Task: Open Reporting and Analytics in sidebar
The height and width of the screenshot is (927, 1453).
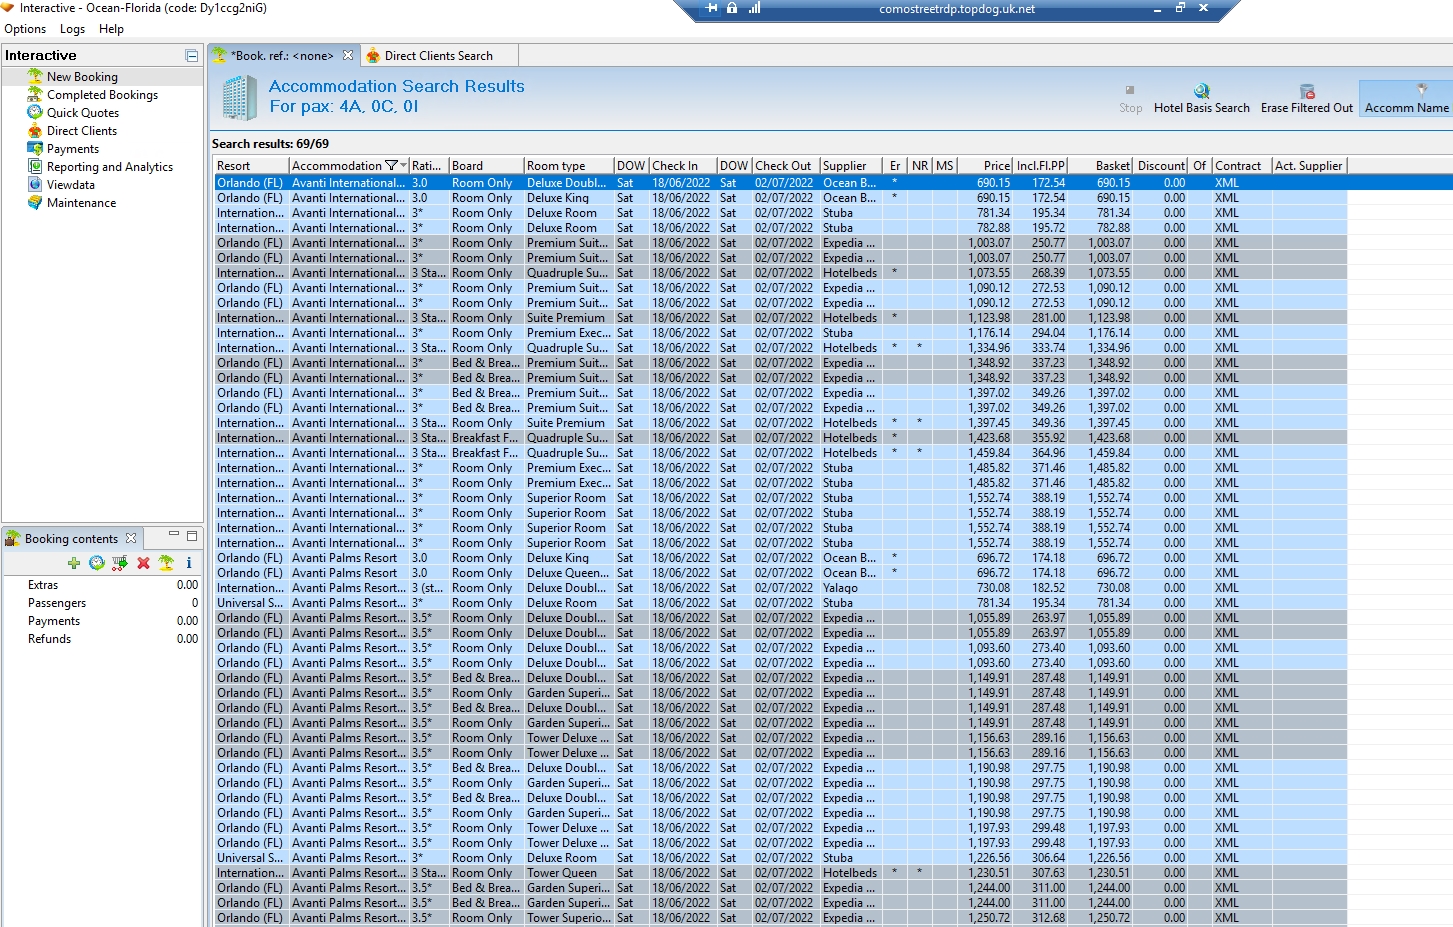Action: coord(109,167)
